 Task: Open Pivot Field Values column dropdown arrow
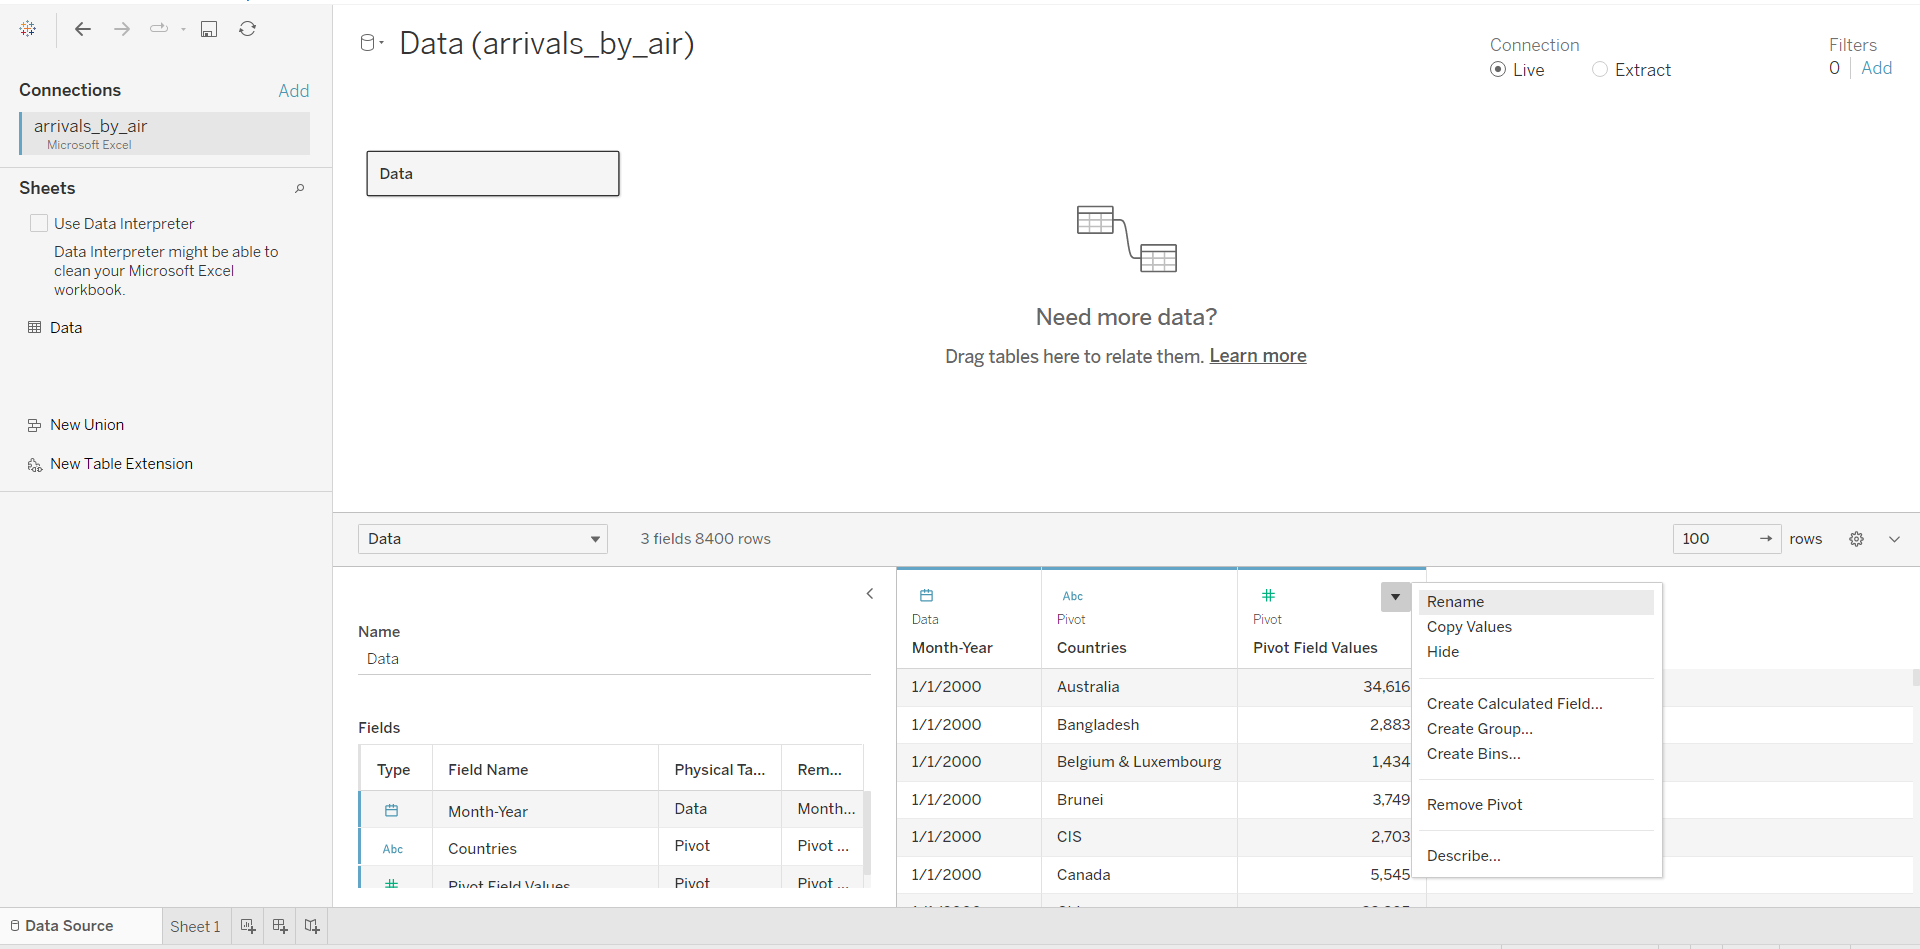coord(1395,597)
